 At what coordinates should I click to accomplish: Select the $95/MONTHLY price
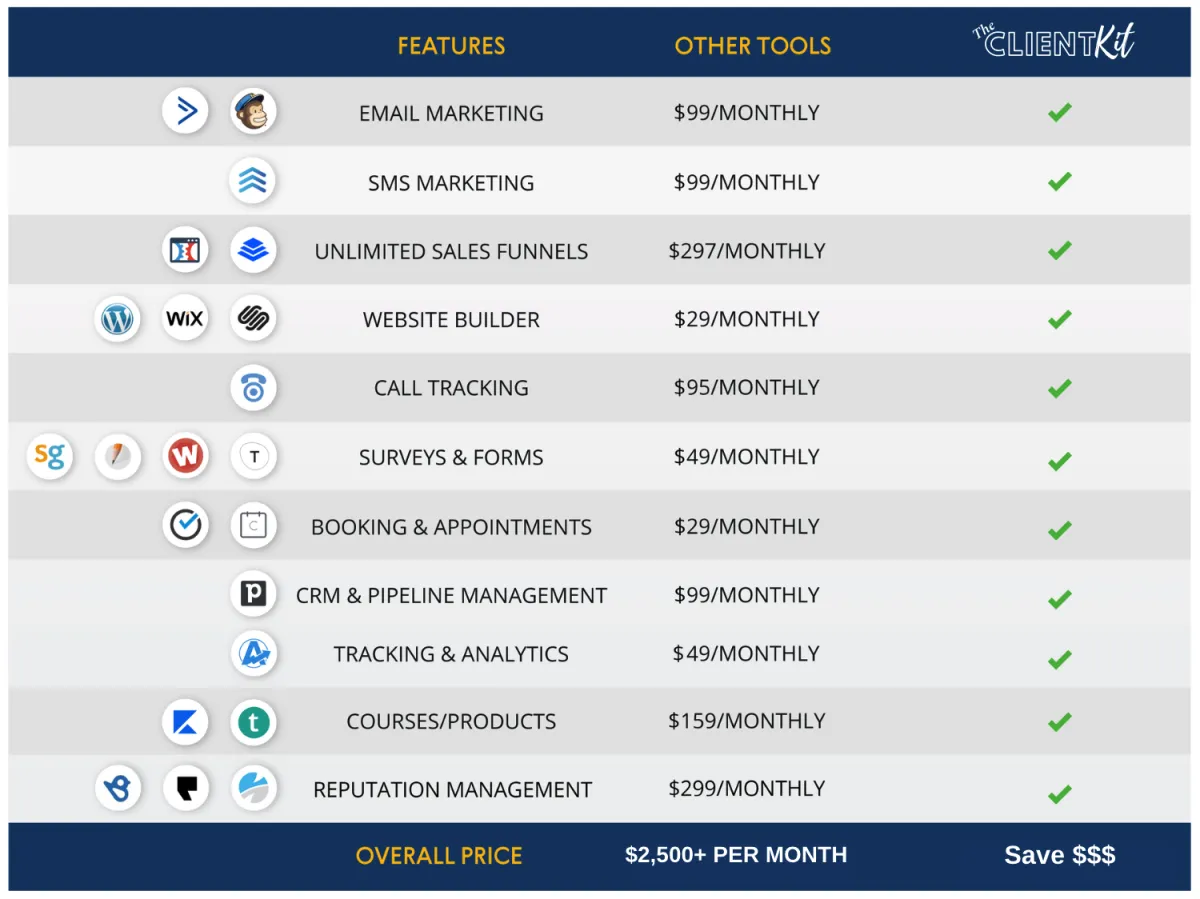tap(747, 388)
